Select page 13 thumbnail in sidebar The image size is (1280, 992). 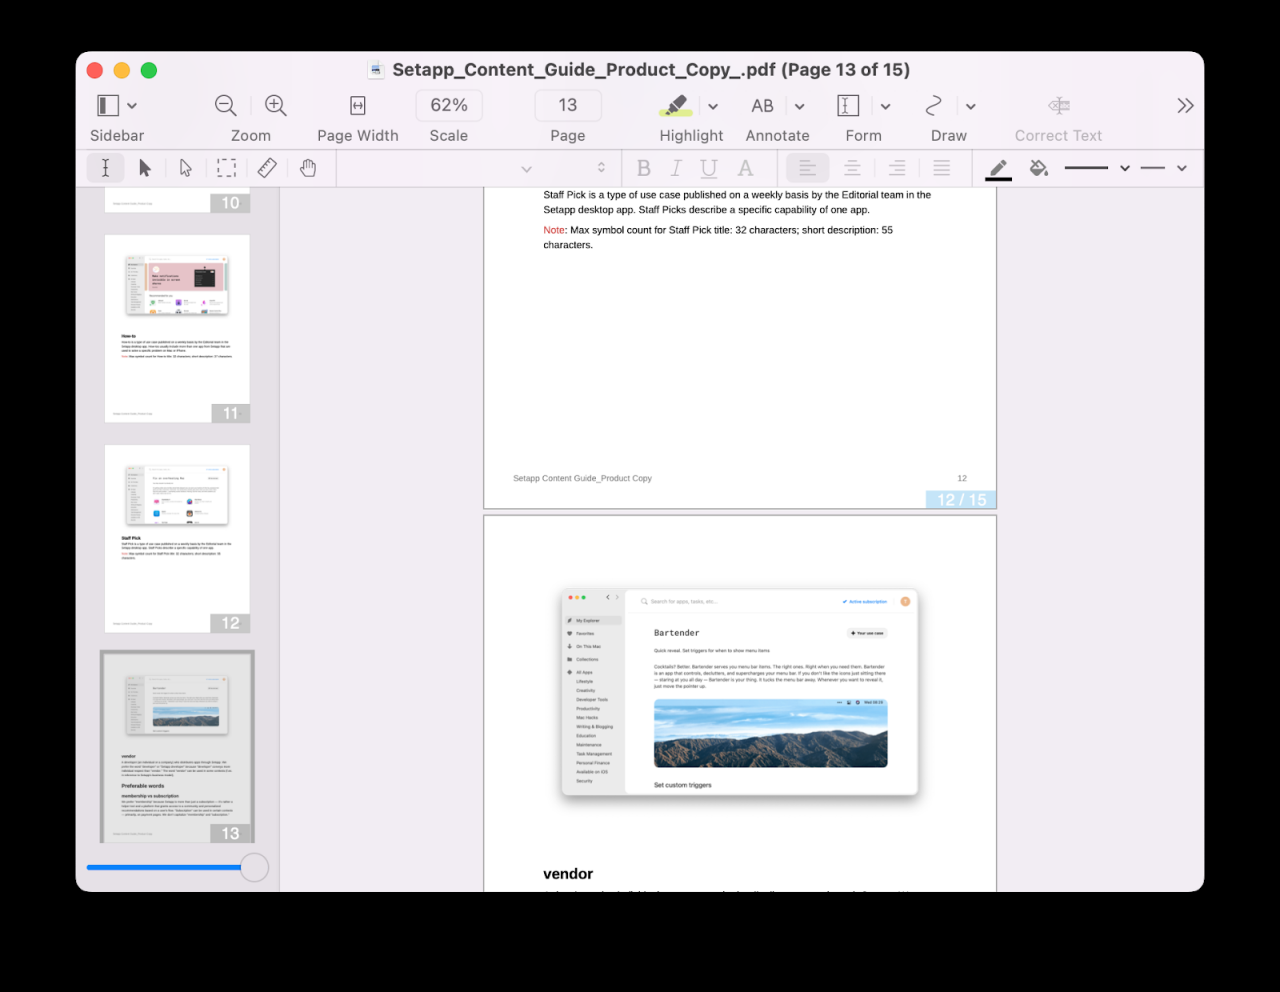point(177,748)
